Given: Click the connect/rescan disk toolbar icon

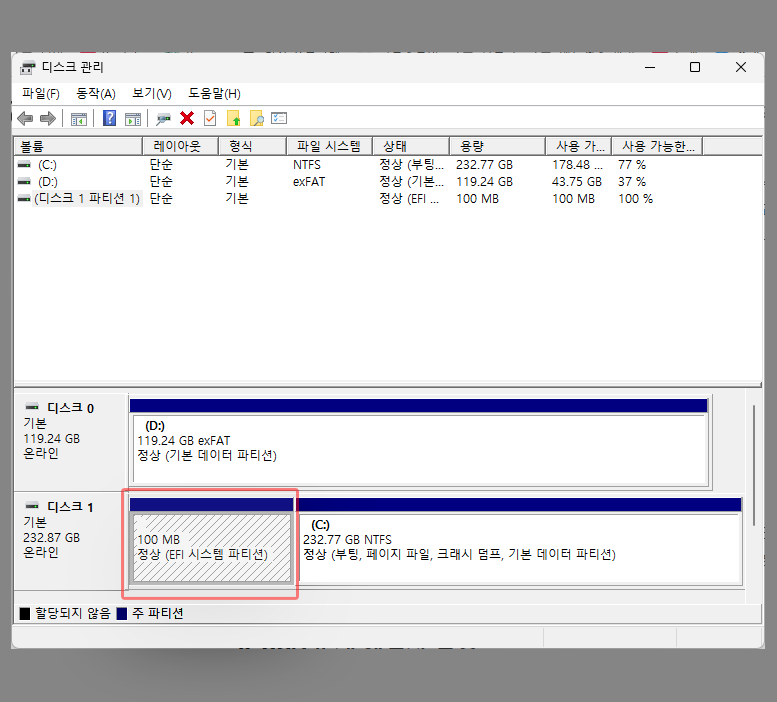Looking at the screenshot, I should [x=163, y=119].
